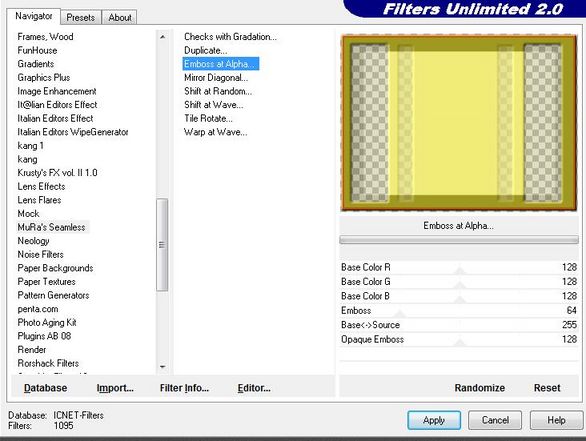Open the Import dialog
586x441 pixels.
[115, 388]
